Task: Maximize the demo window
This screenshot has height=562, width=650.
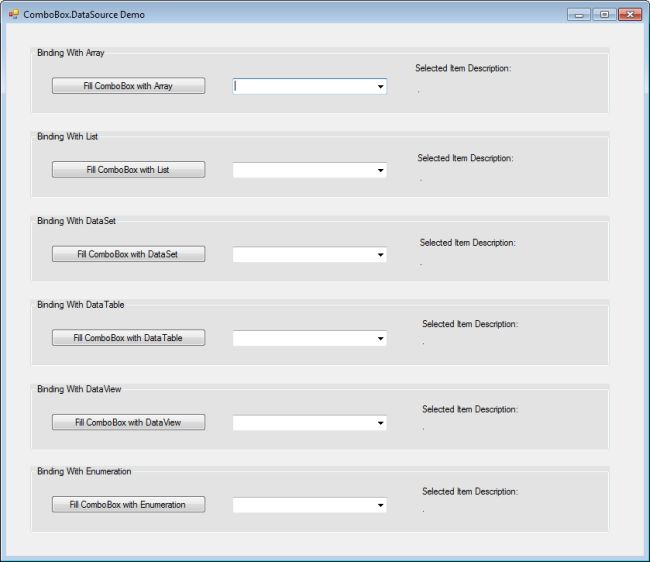Action: pyautogui.click(x=604, y=14)
